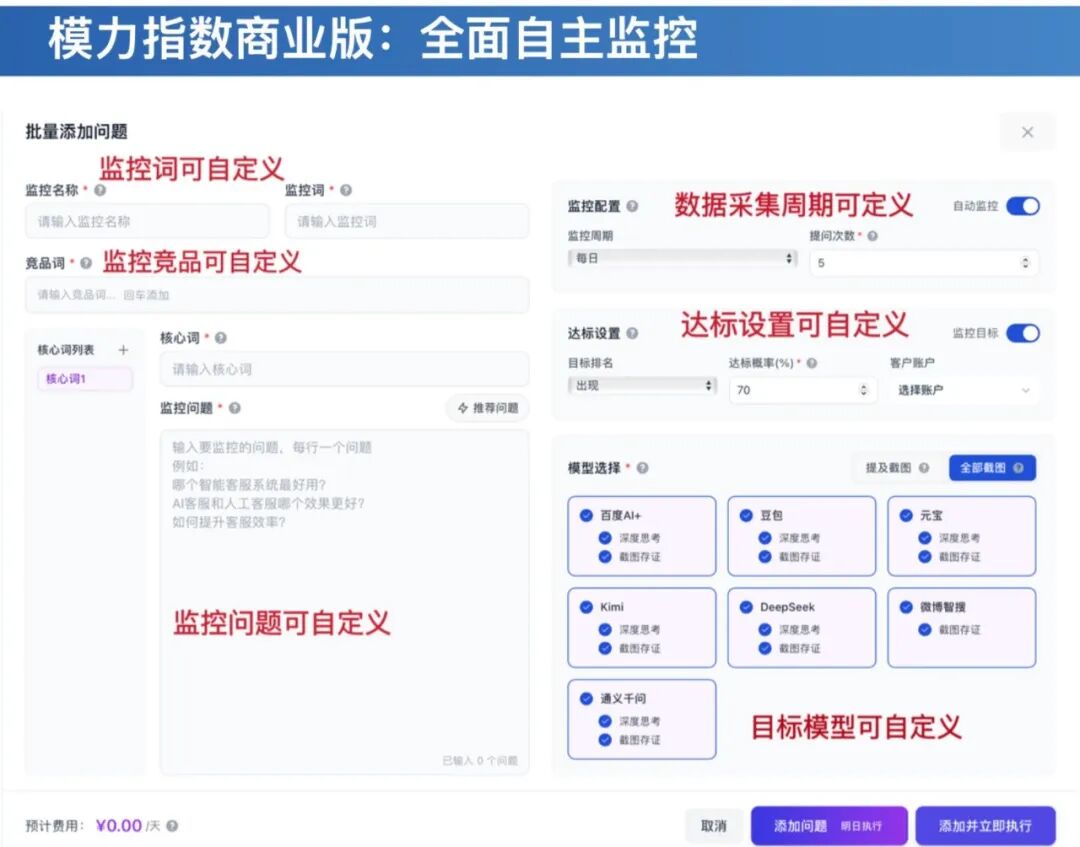The image size is (1080, 847).
Task: Click the help icon next to 监控名称
Action: point(101,190)
